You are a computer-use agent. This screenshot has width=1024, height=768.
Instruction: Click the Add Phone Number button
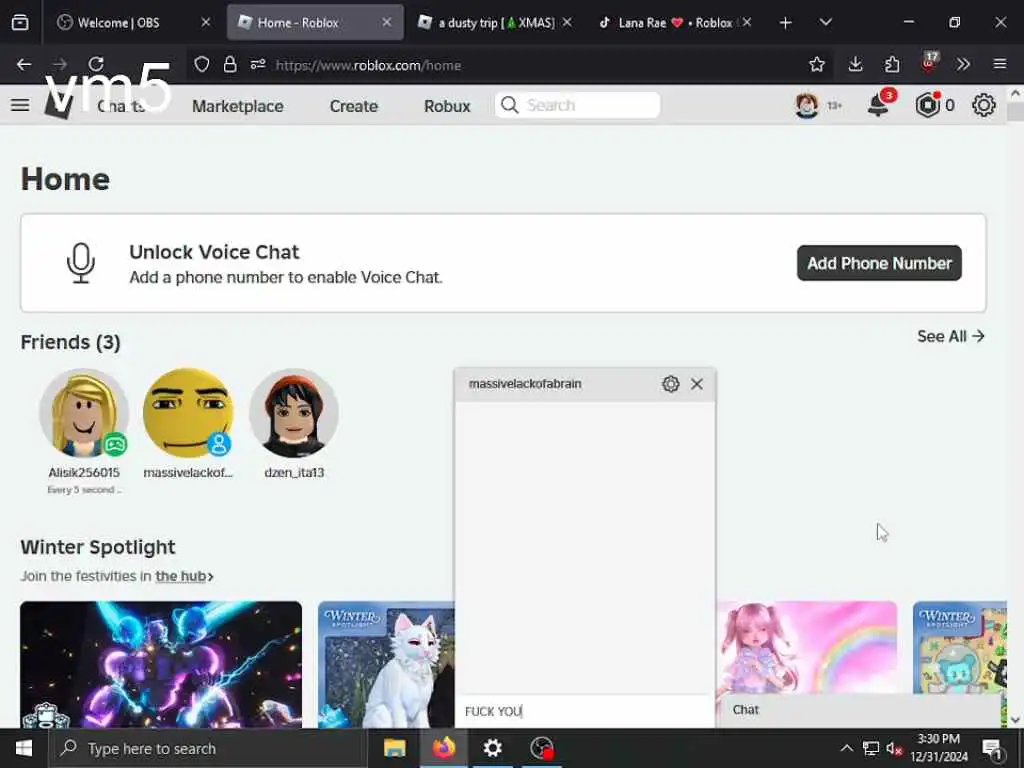tap(879, 263)
